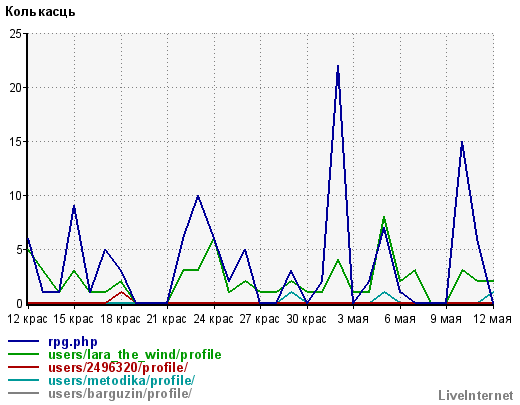Viewport: 520px width, 405px height.
Task: Click the 12 мая x-axis label
Action: pyautogui.click(x=492, y=319)
